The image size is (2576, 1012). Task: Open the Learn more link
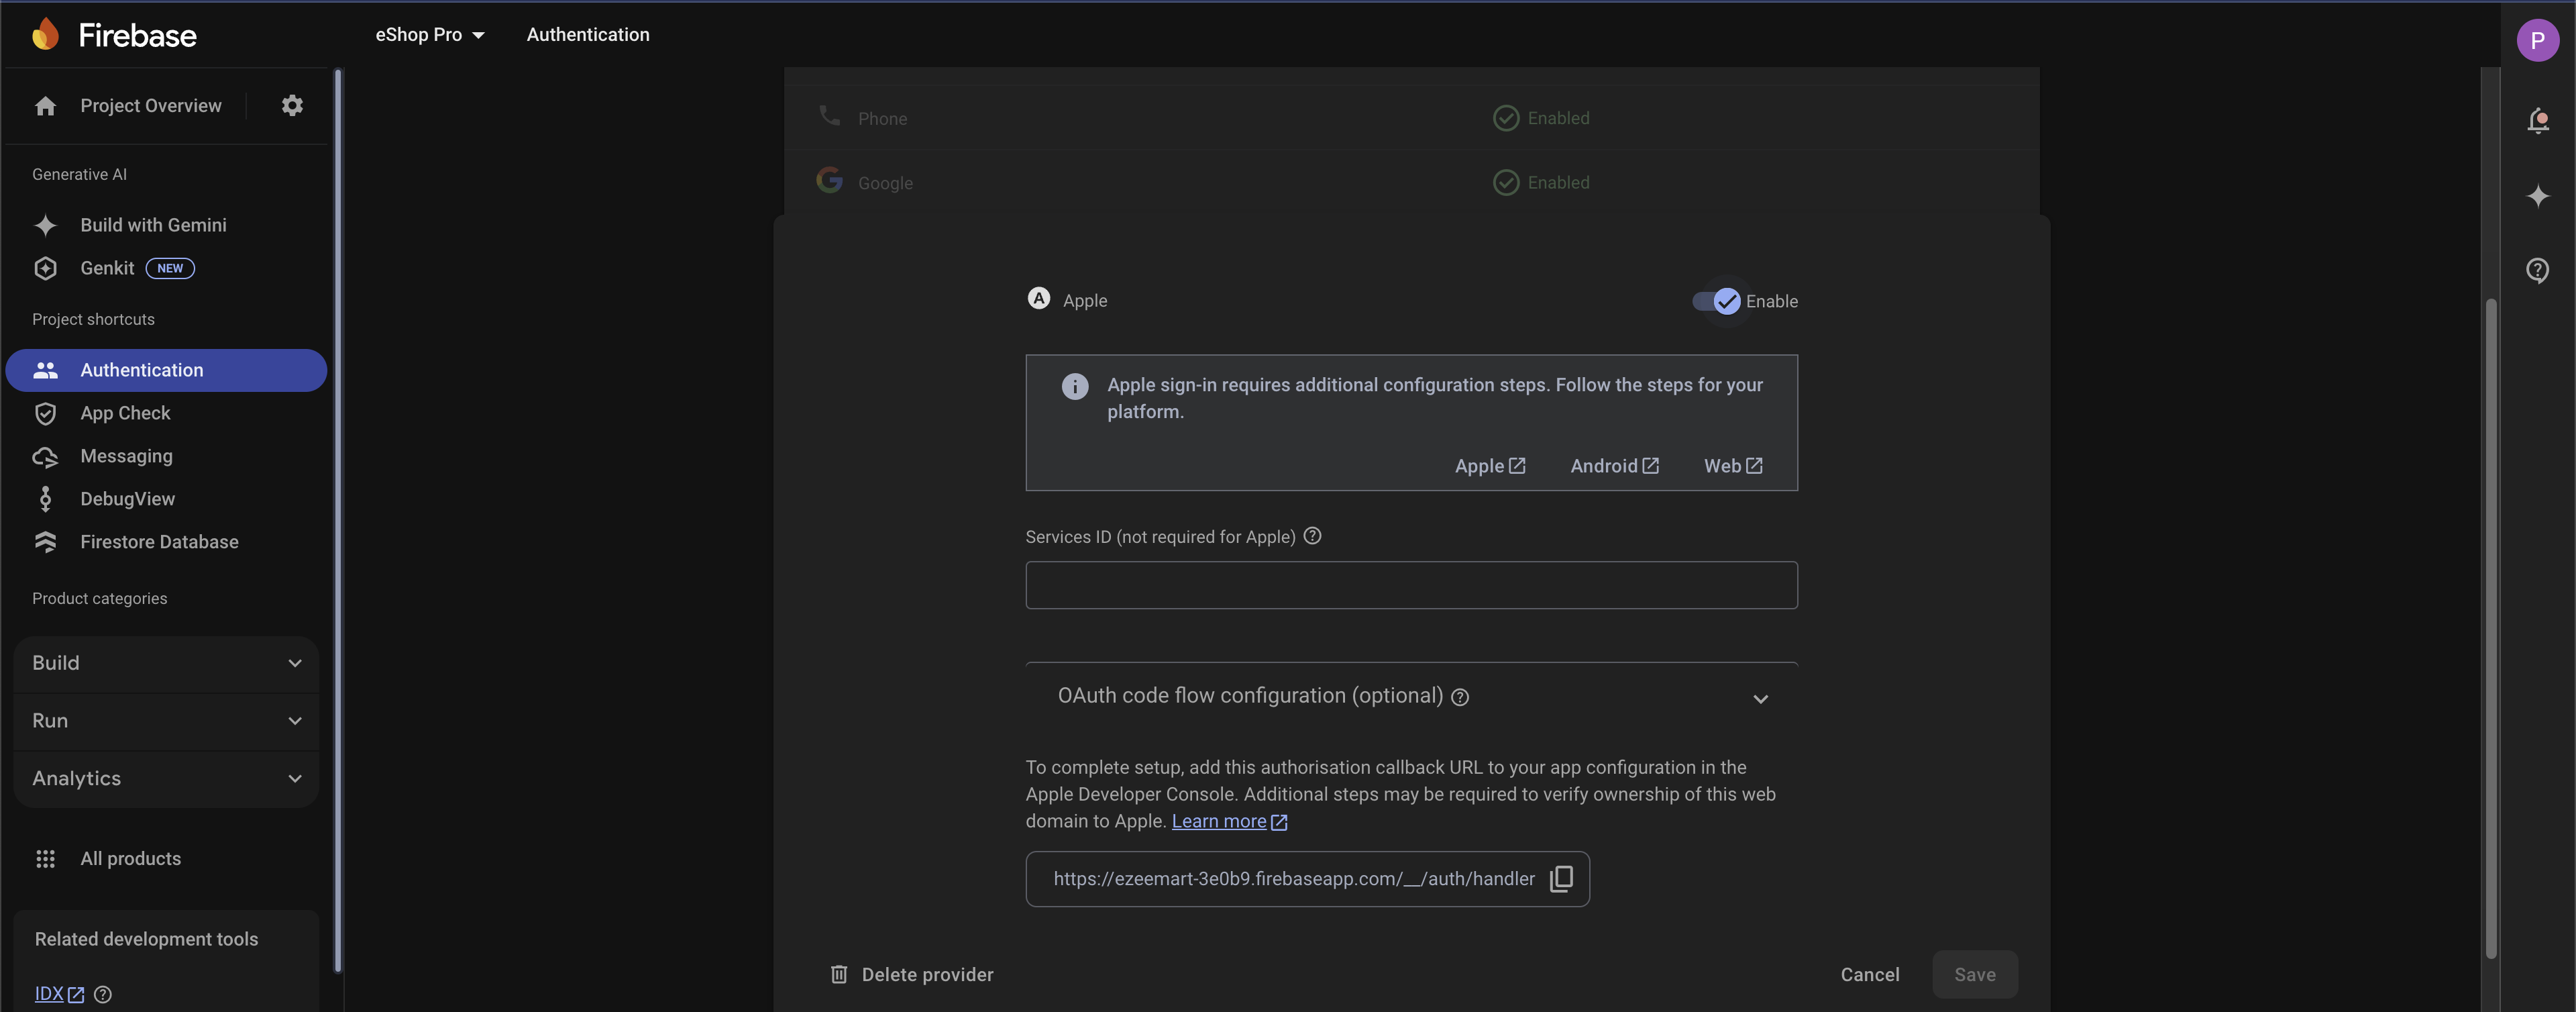pyautogui.click(x=1229, y=821)
